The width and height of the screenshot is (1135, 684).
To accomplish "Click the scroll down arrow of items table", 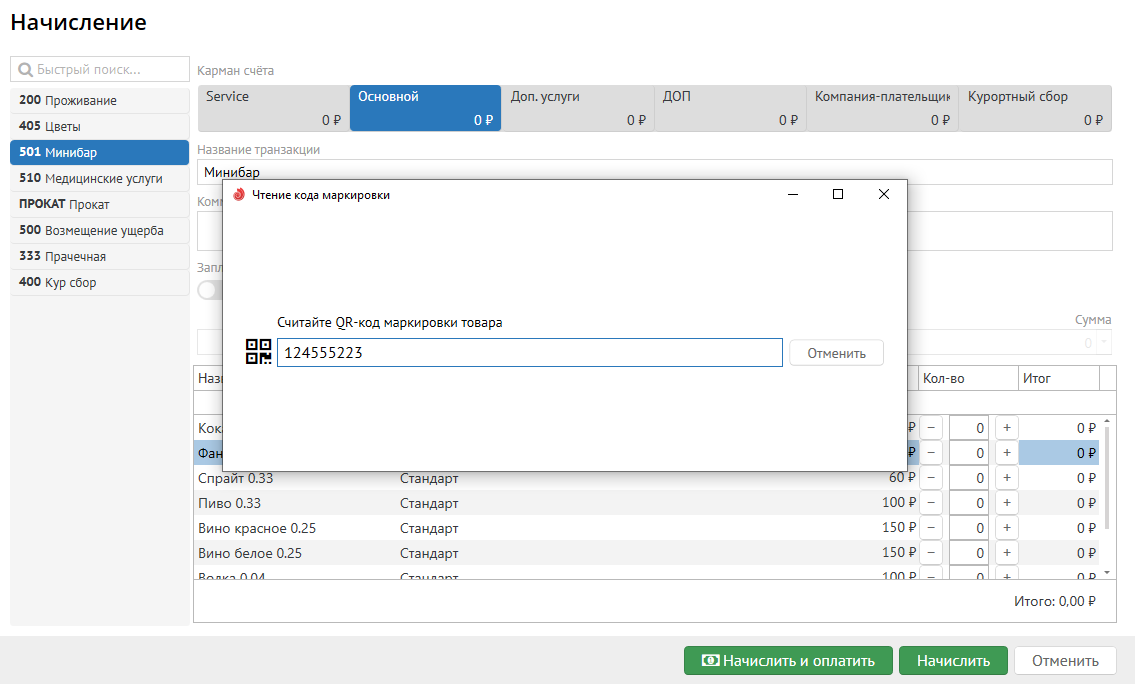I will coord(1107,573).
